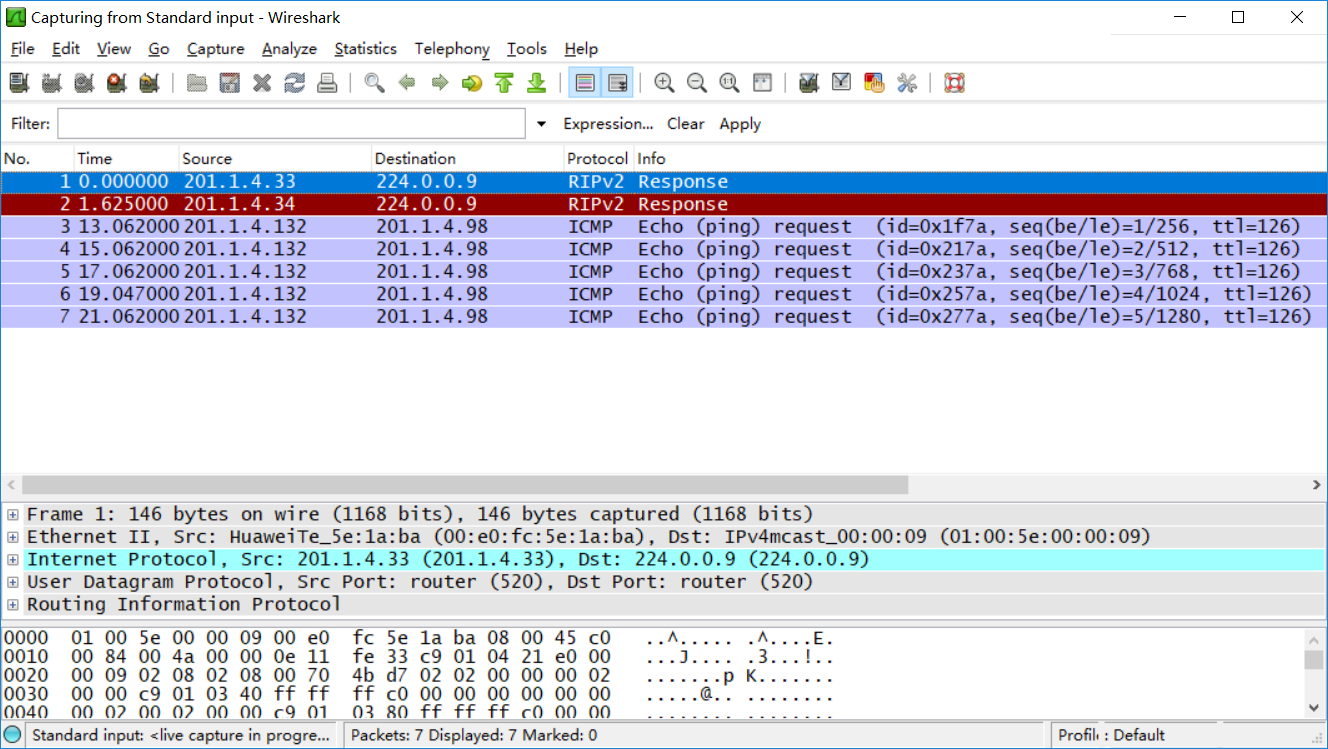The image size is (1328, 749).
Task: Save this capture file icon
Action: click(229, 83)
